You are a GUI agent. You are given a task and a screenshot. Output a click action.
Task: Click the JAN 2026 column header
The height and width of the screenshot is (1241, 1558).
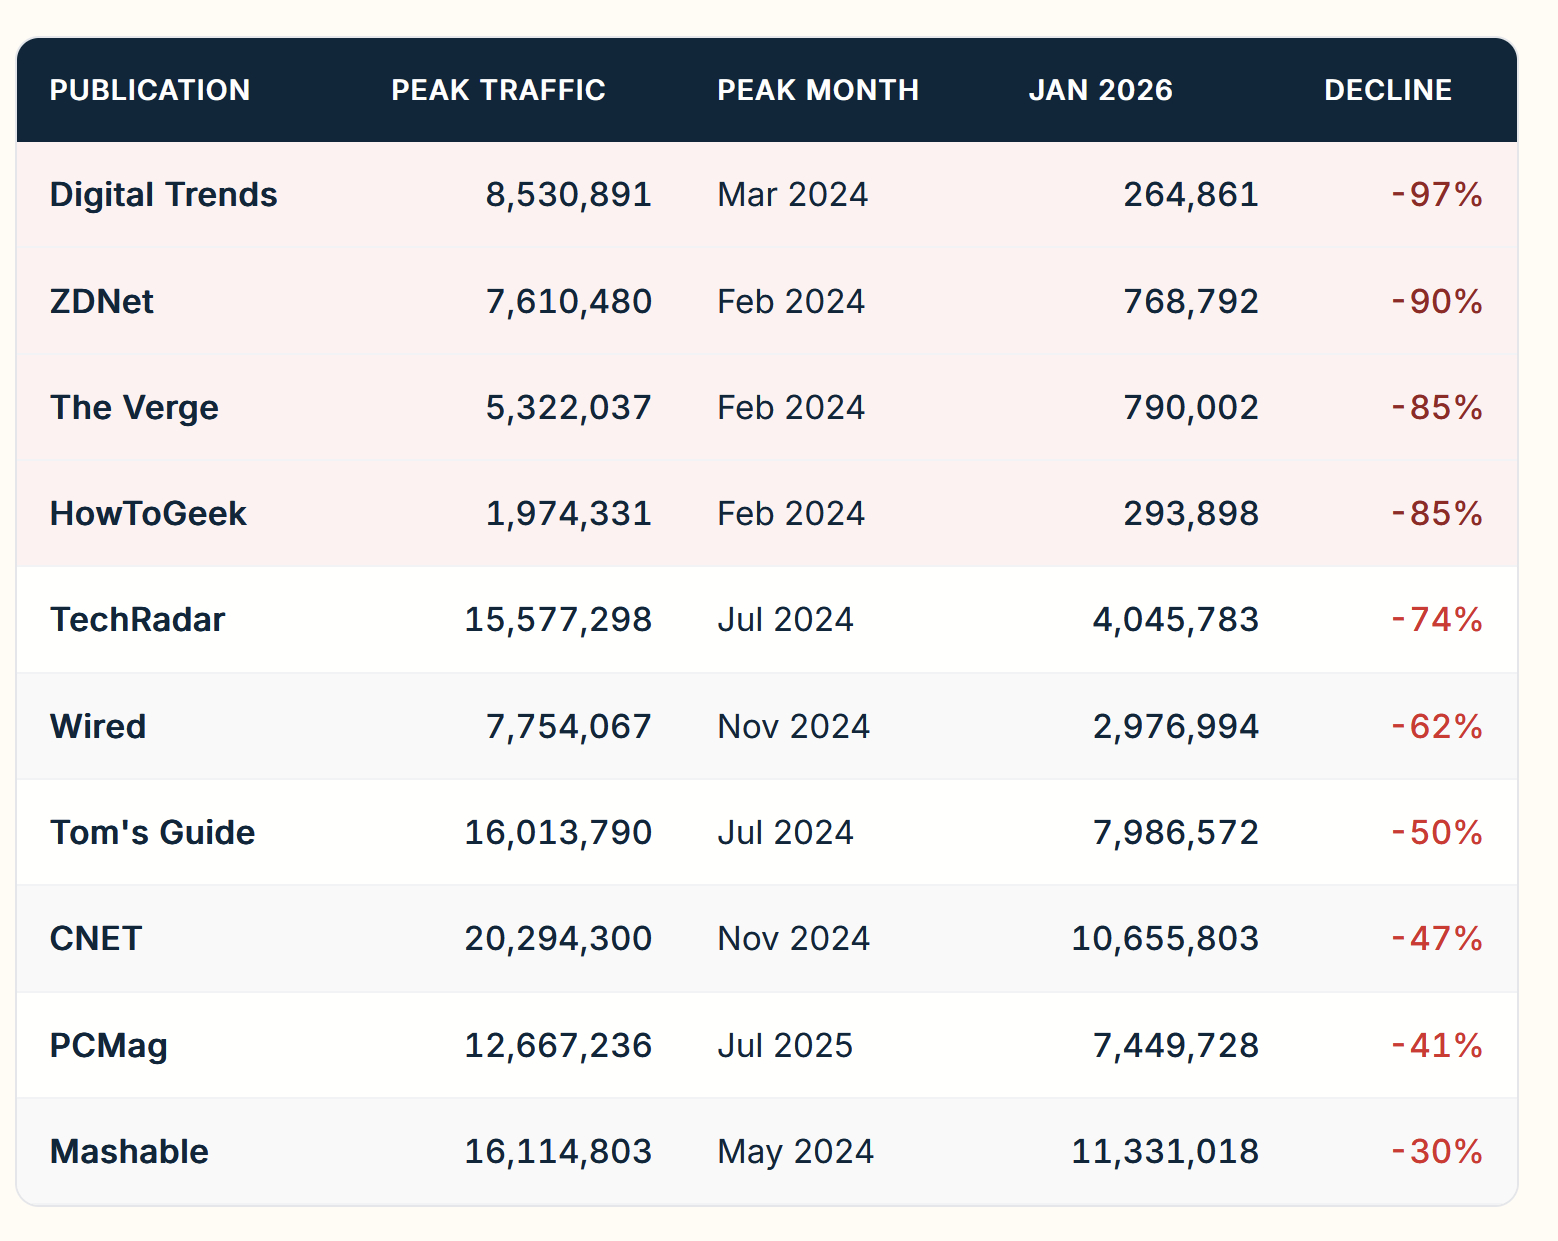(1100, 90)
